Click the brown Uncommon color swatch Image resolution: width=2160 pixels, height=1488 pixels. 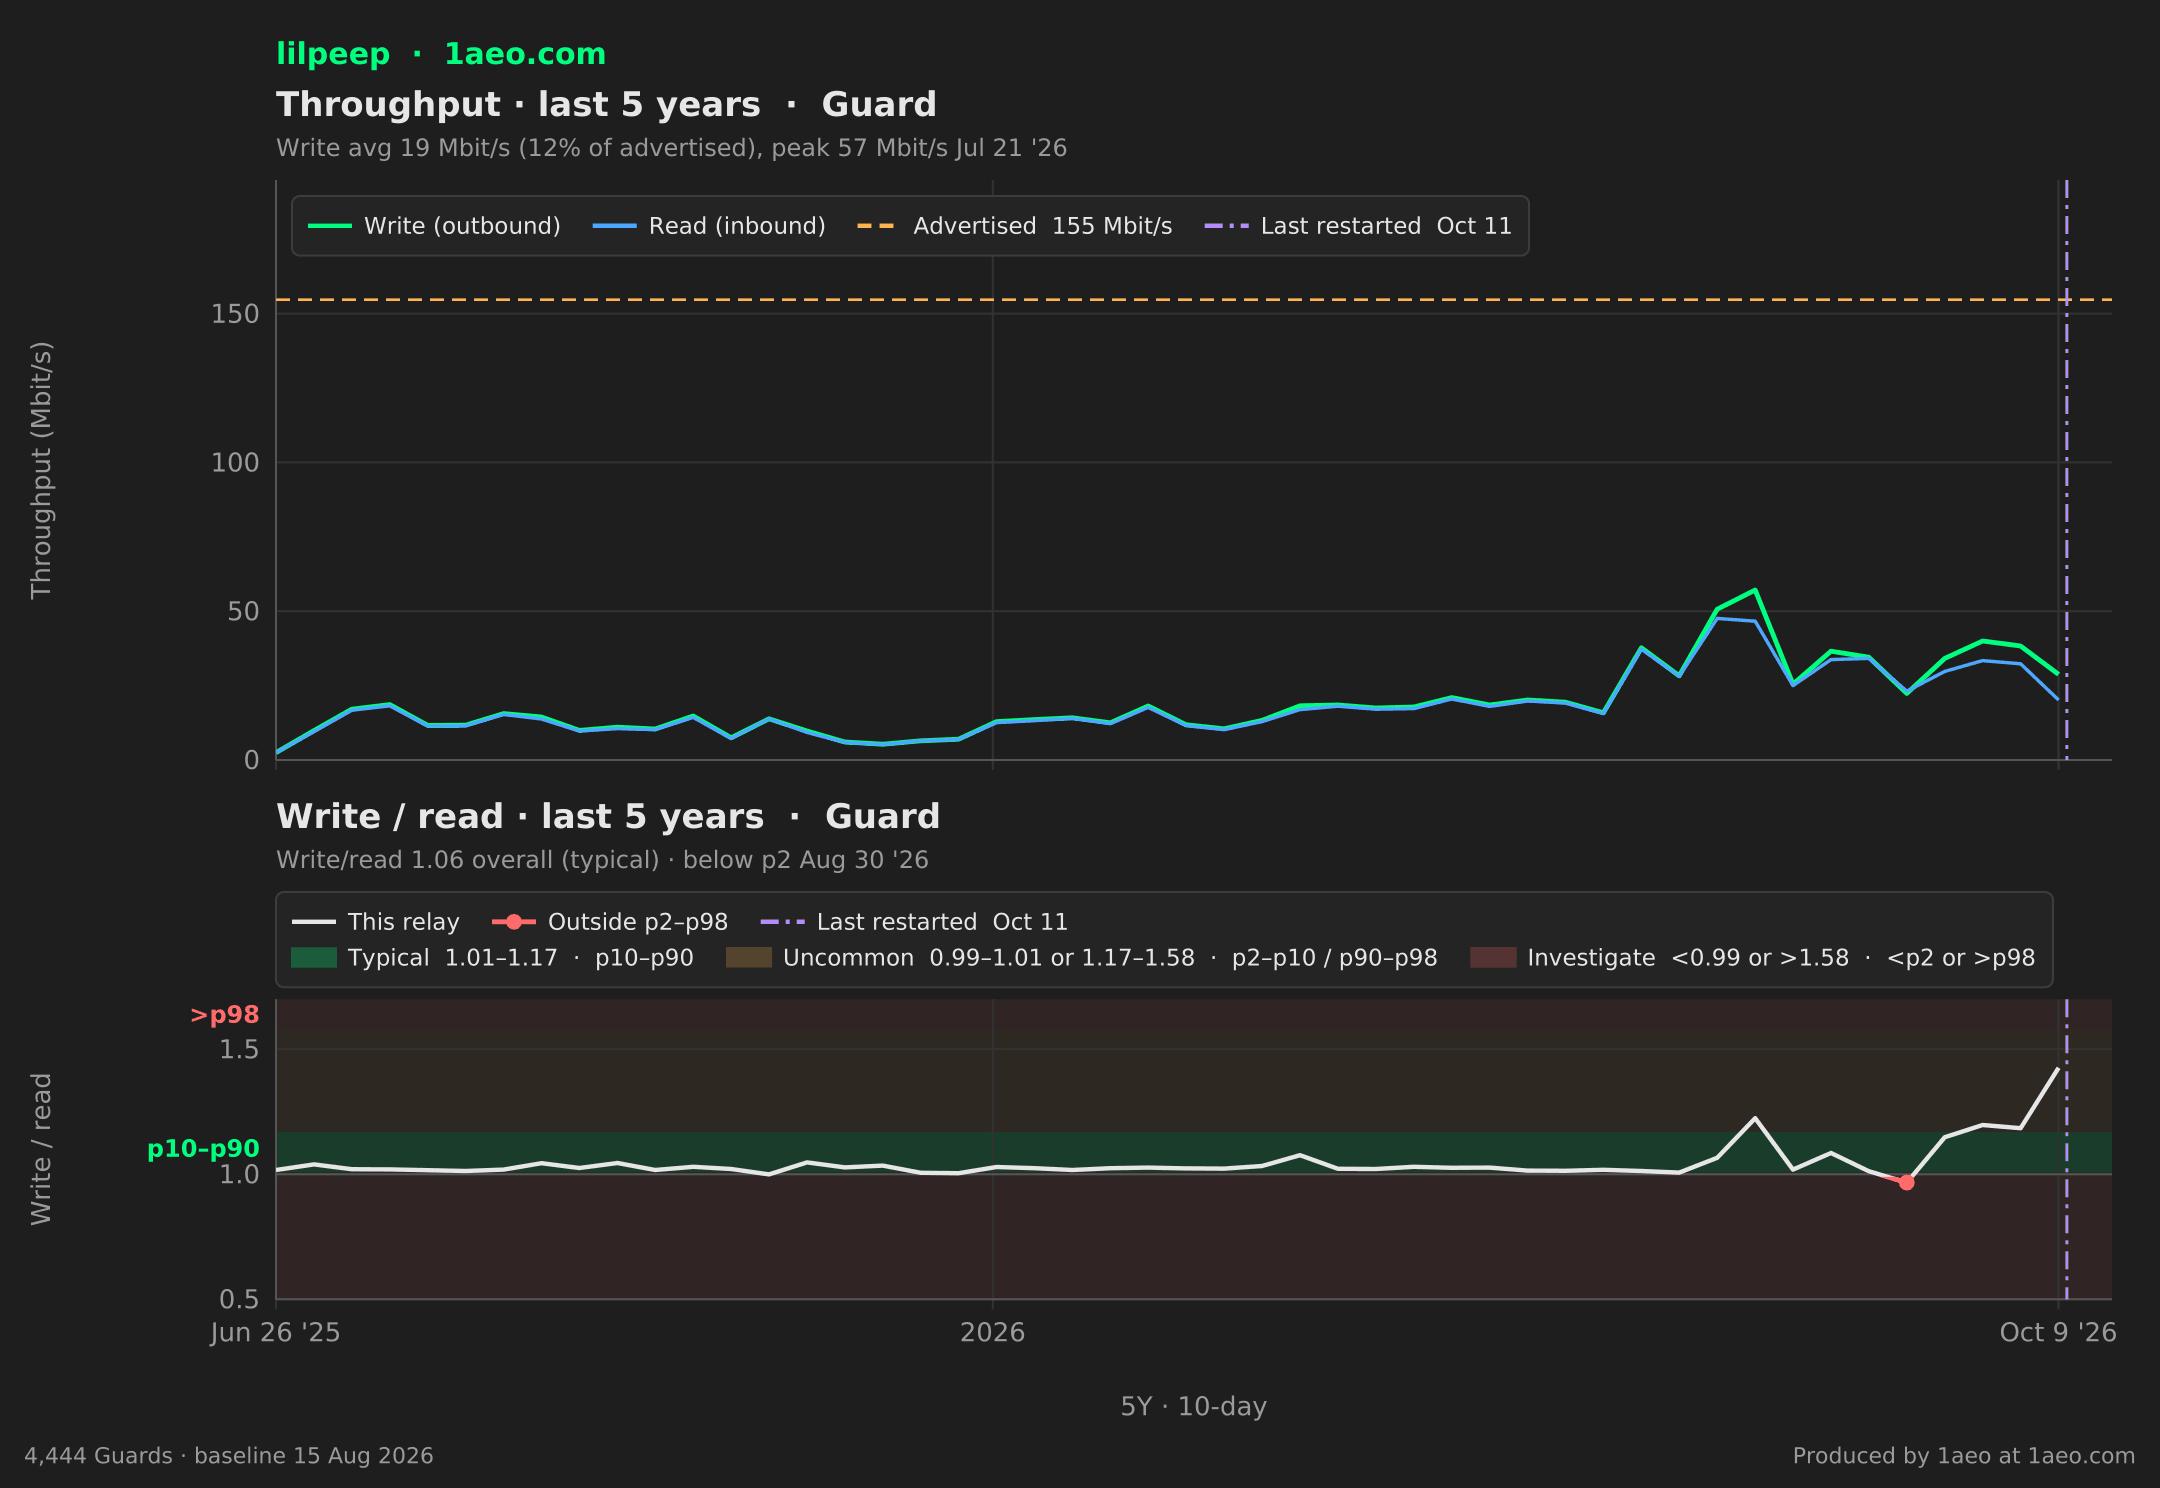(x=749, y=958)
